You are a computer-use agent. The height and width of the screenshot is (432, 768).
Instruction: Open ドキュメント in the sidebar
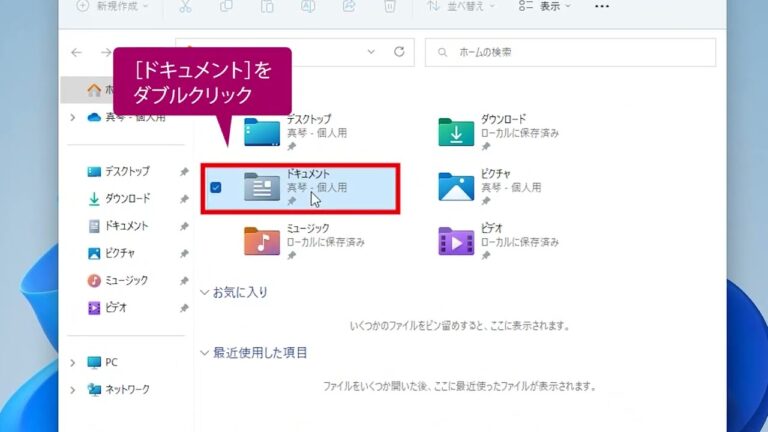click(x=126, y=226)
